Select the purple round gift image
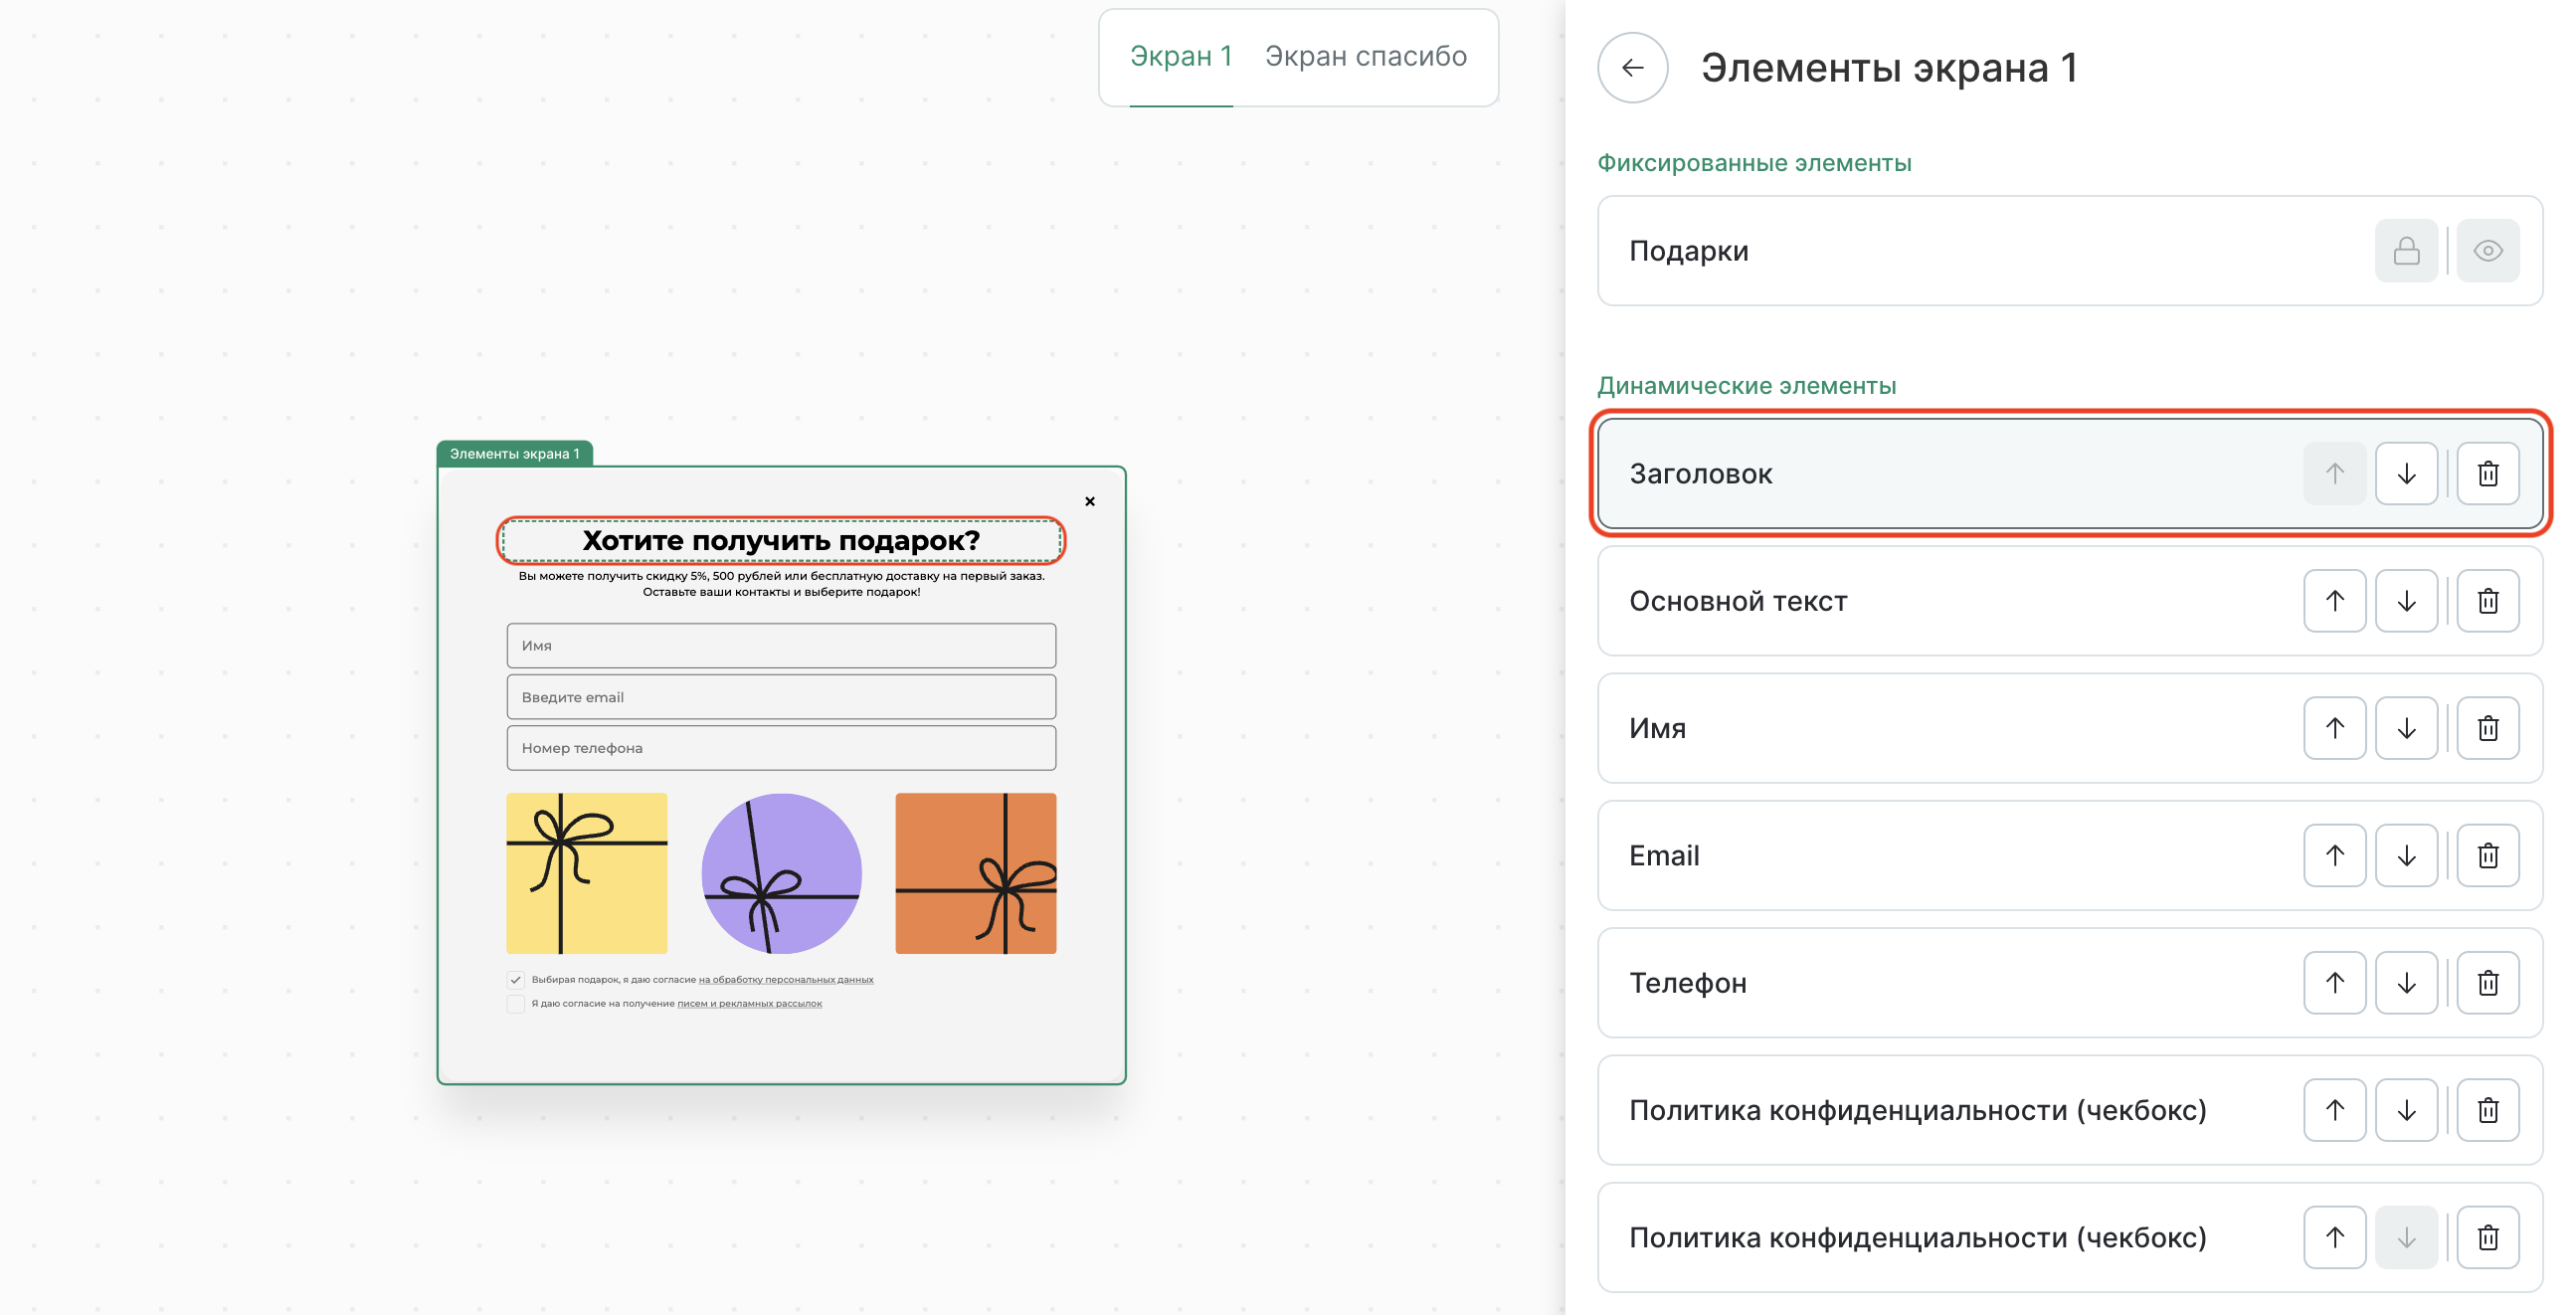This screenshot has height=1315, width=2576. pos(781,873)
